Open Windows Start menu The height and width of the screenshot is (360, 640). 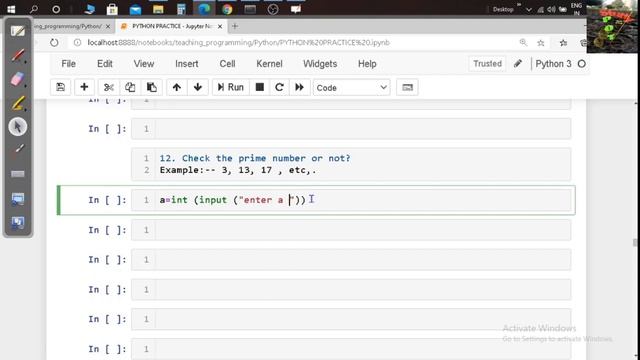11,9
